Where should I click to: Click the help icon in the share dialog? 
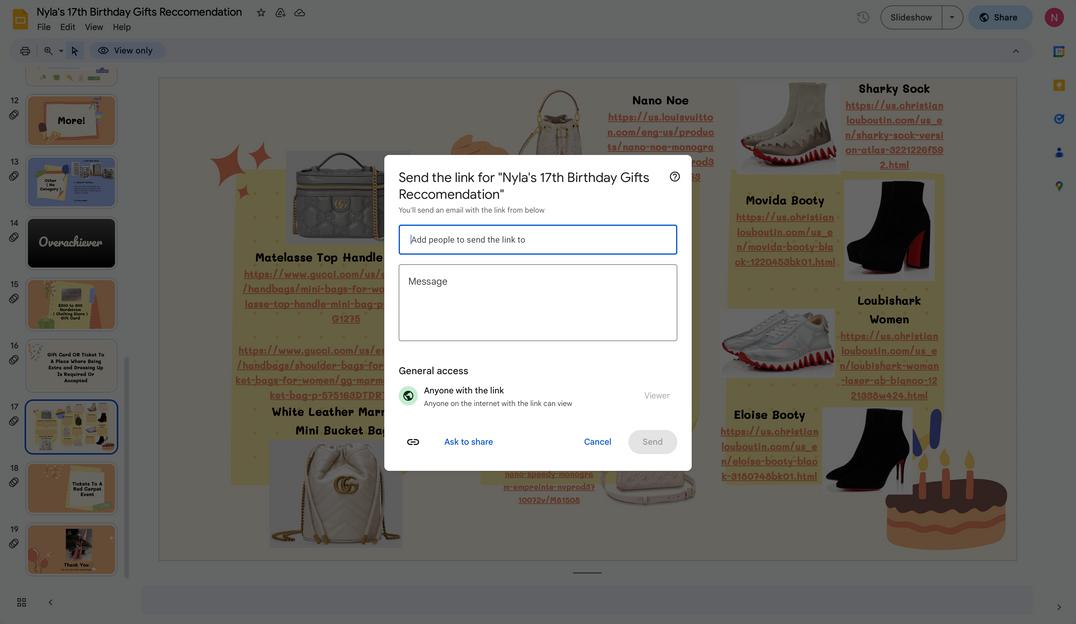675,177
